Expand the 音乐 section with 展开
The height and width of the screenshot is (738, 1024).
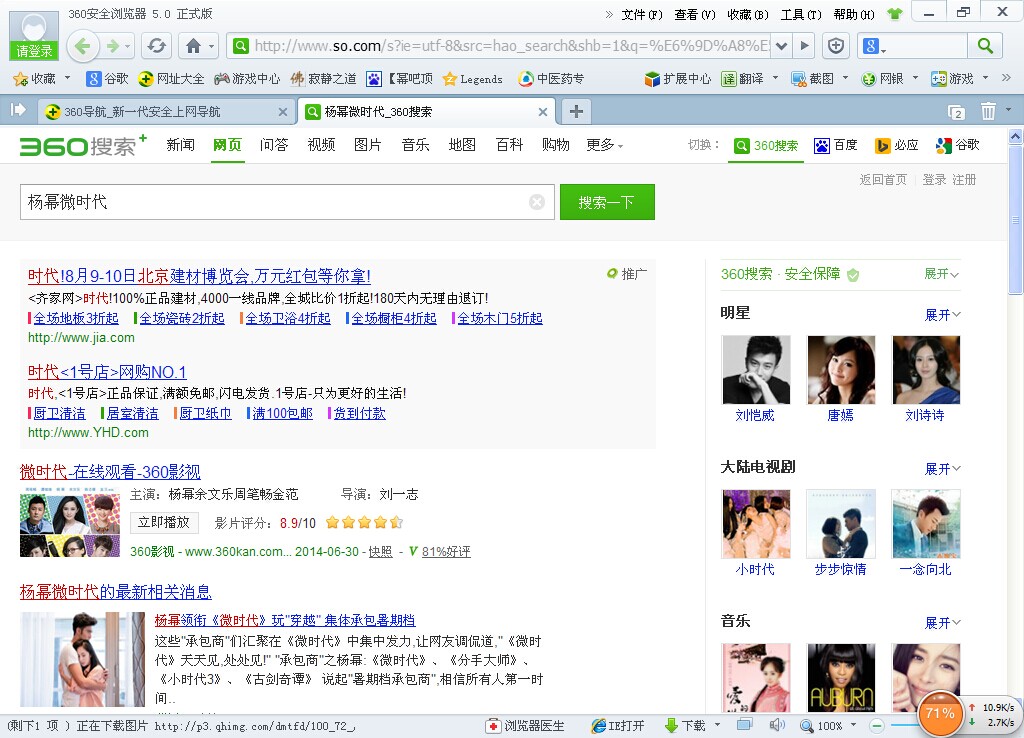(x=942, y=623)
